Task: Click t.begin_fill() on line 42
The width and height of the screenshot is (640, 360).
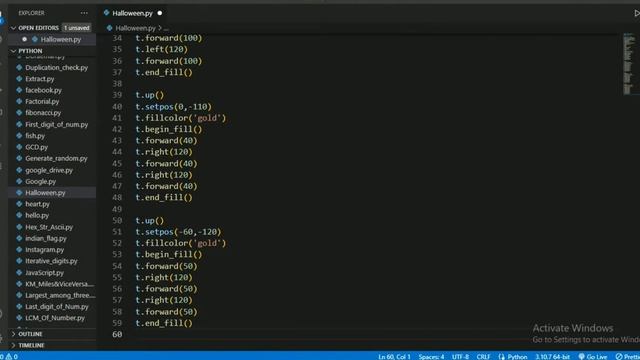Action: (x=169, y=129)
